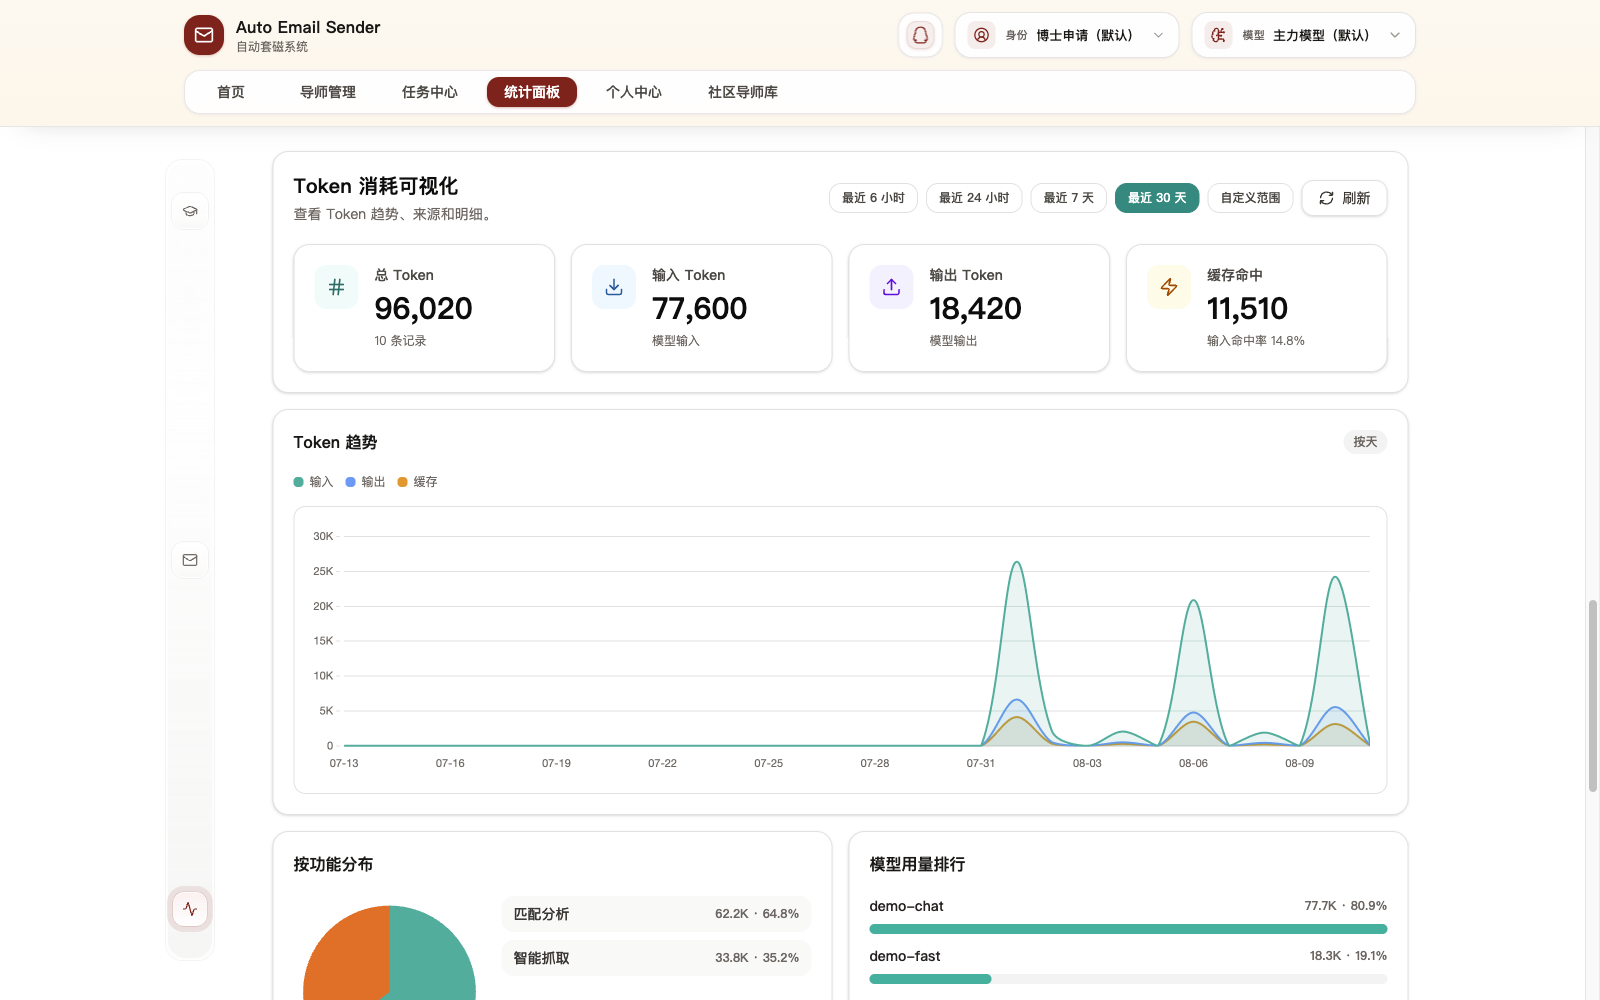Screen dimensions: 1600x1000
Task: Go to 首页 tab
Action: coord(231,92)
